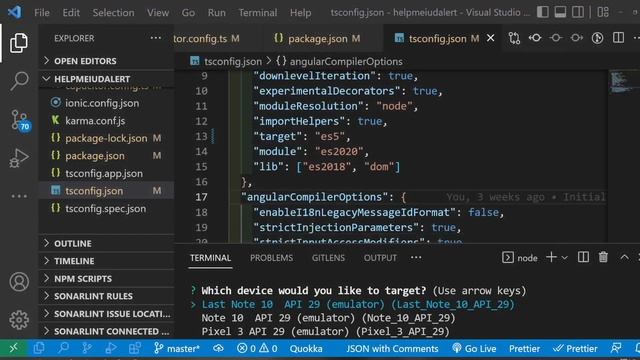Change language mode JSON with Comments
The height and width of the screenshot is (360, 640).
coord(392,349)
